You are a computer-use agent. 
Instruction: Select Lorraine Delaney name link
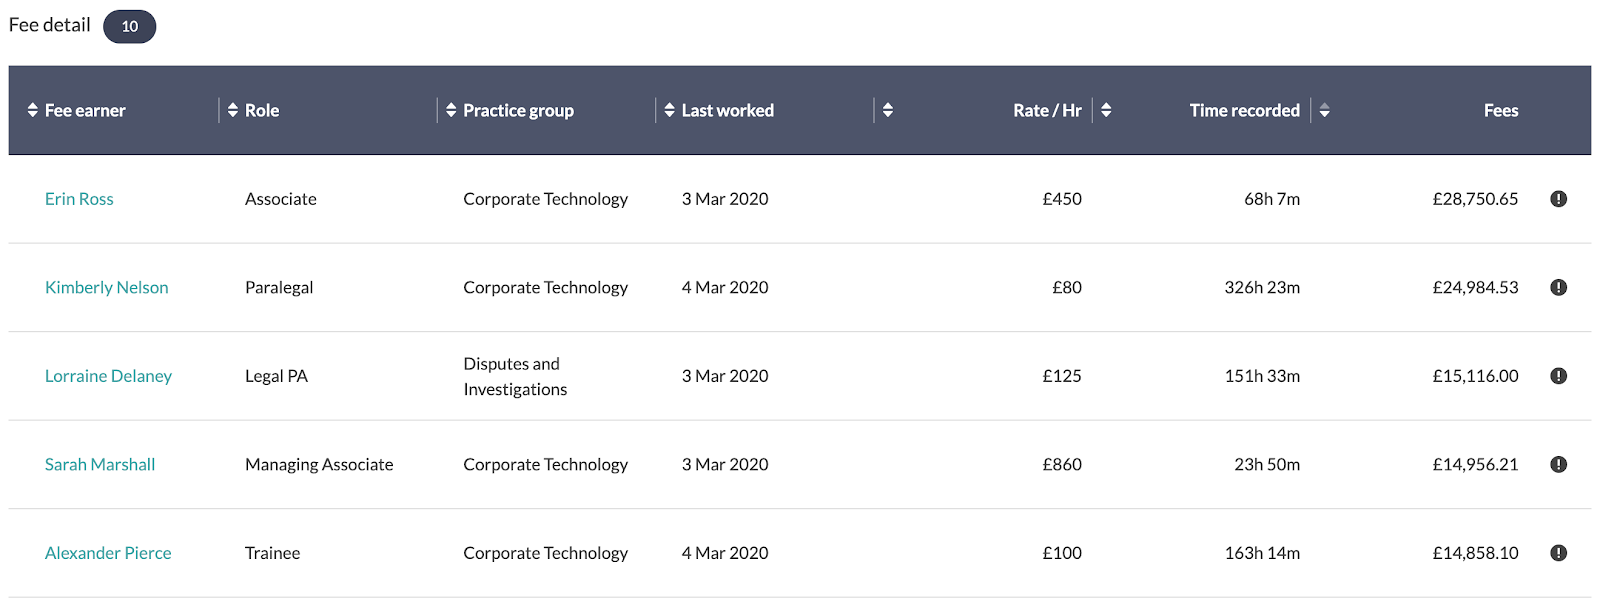point(108,376)
